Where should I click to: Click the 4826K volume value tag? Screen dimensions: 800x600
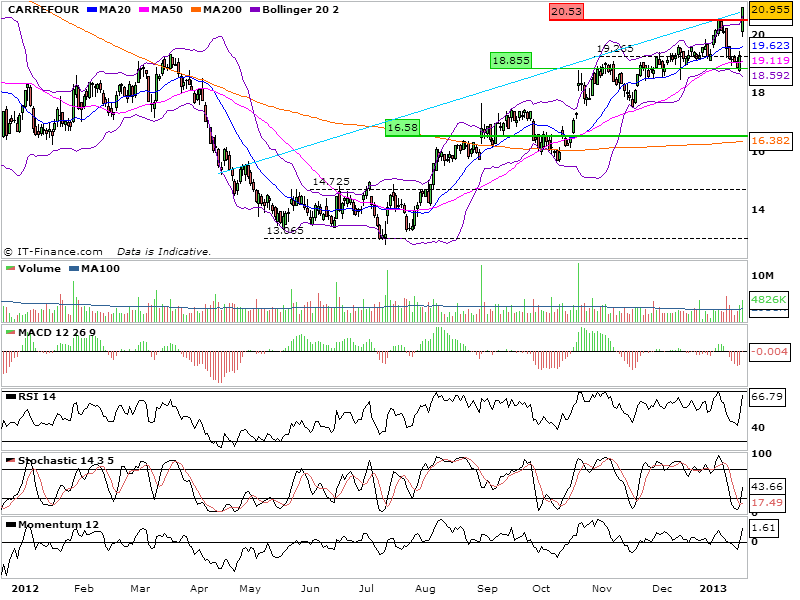pyautogui.click(x=769, y=299)
